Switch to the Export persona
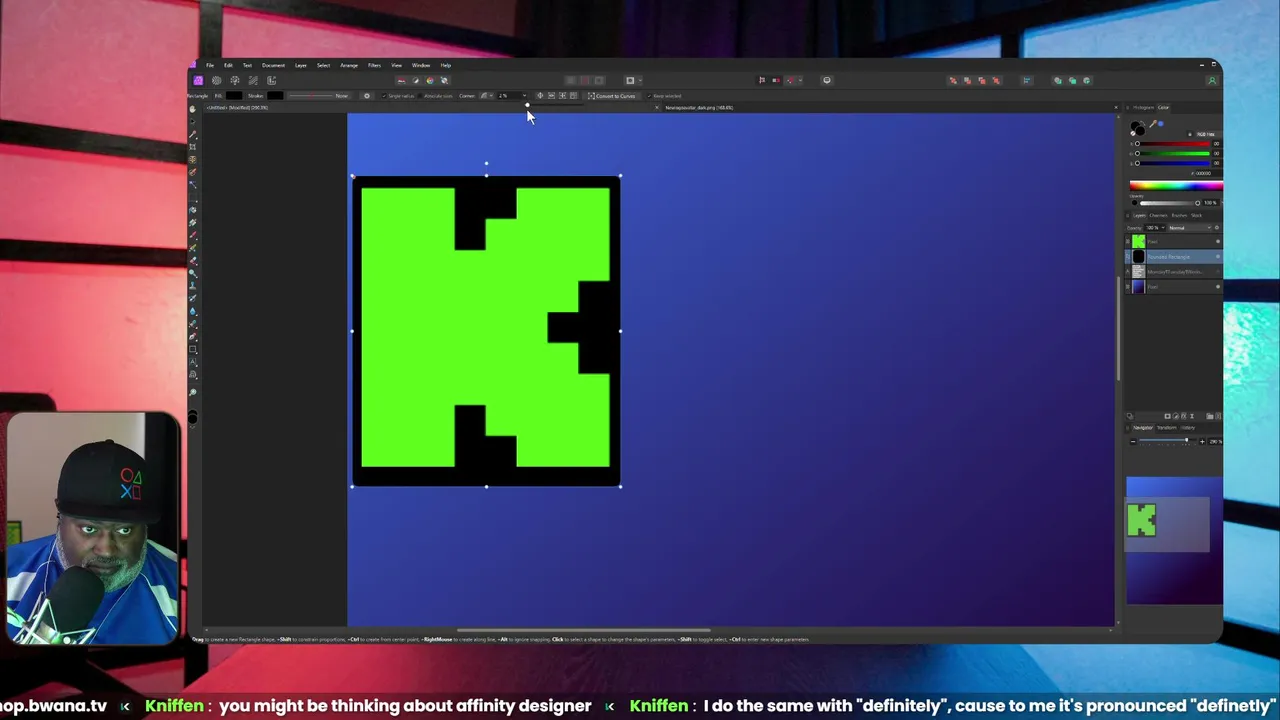Image resolution: width=1280 pixels, height=720 pixels. click(271, 80)
